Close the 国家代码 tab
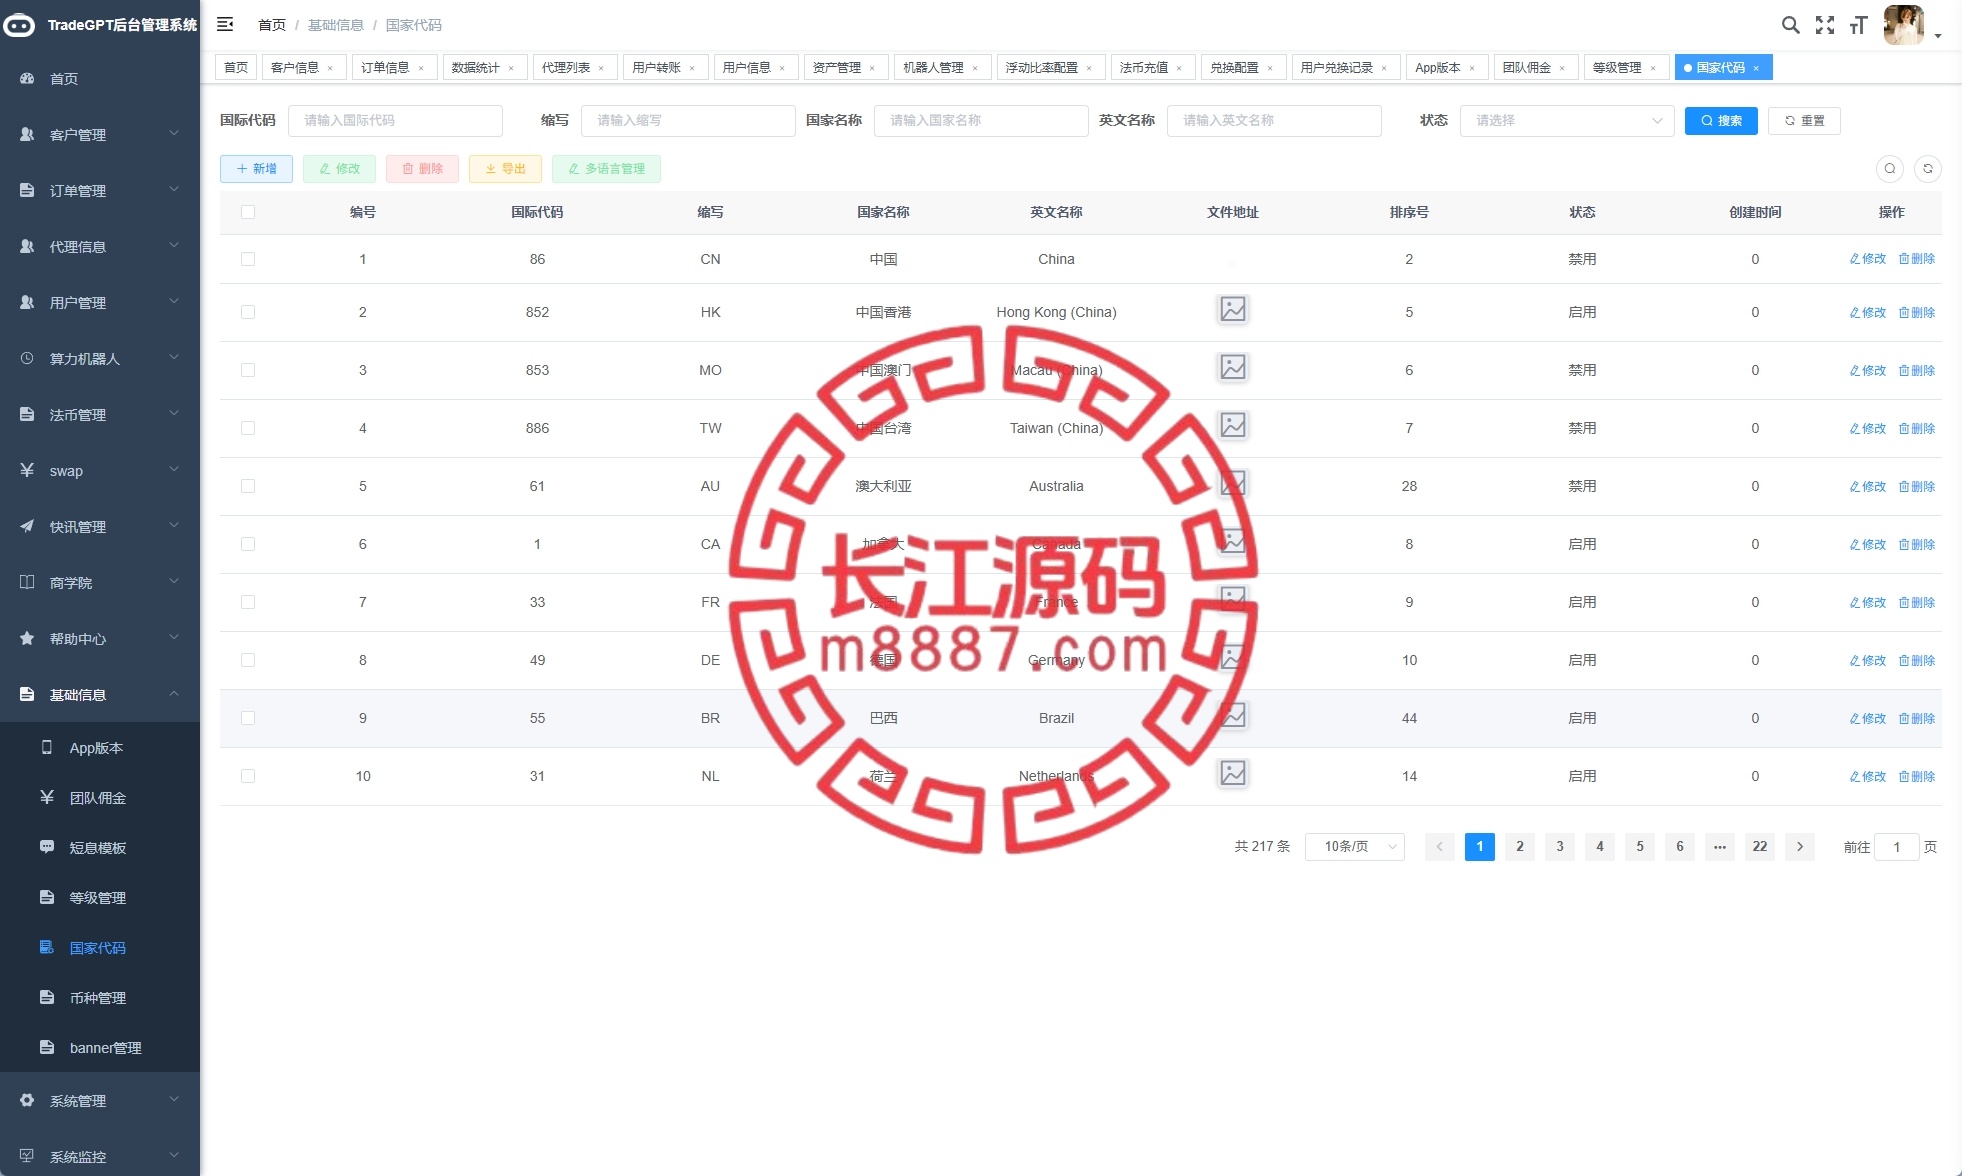 coord(1756,68)
